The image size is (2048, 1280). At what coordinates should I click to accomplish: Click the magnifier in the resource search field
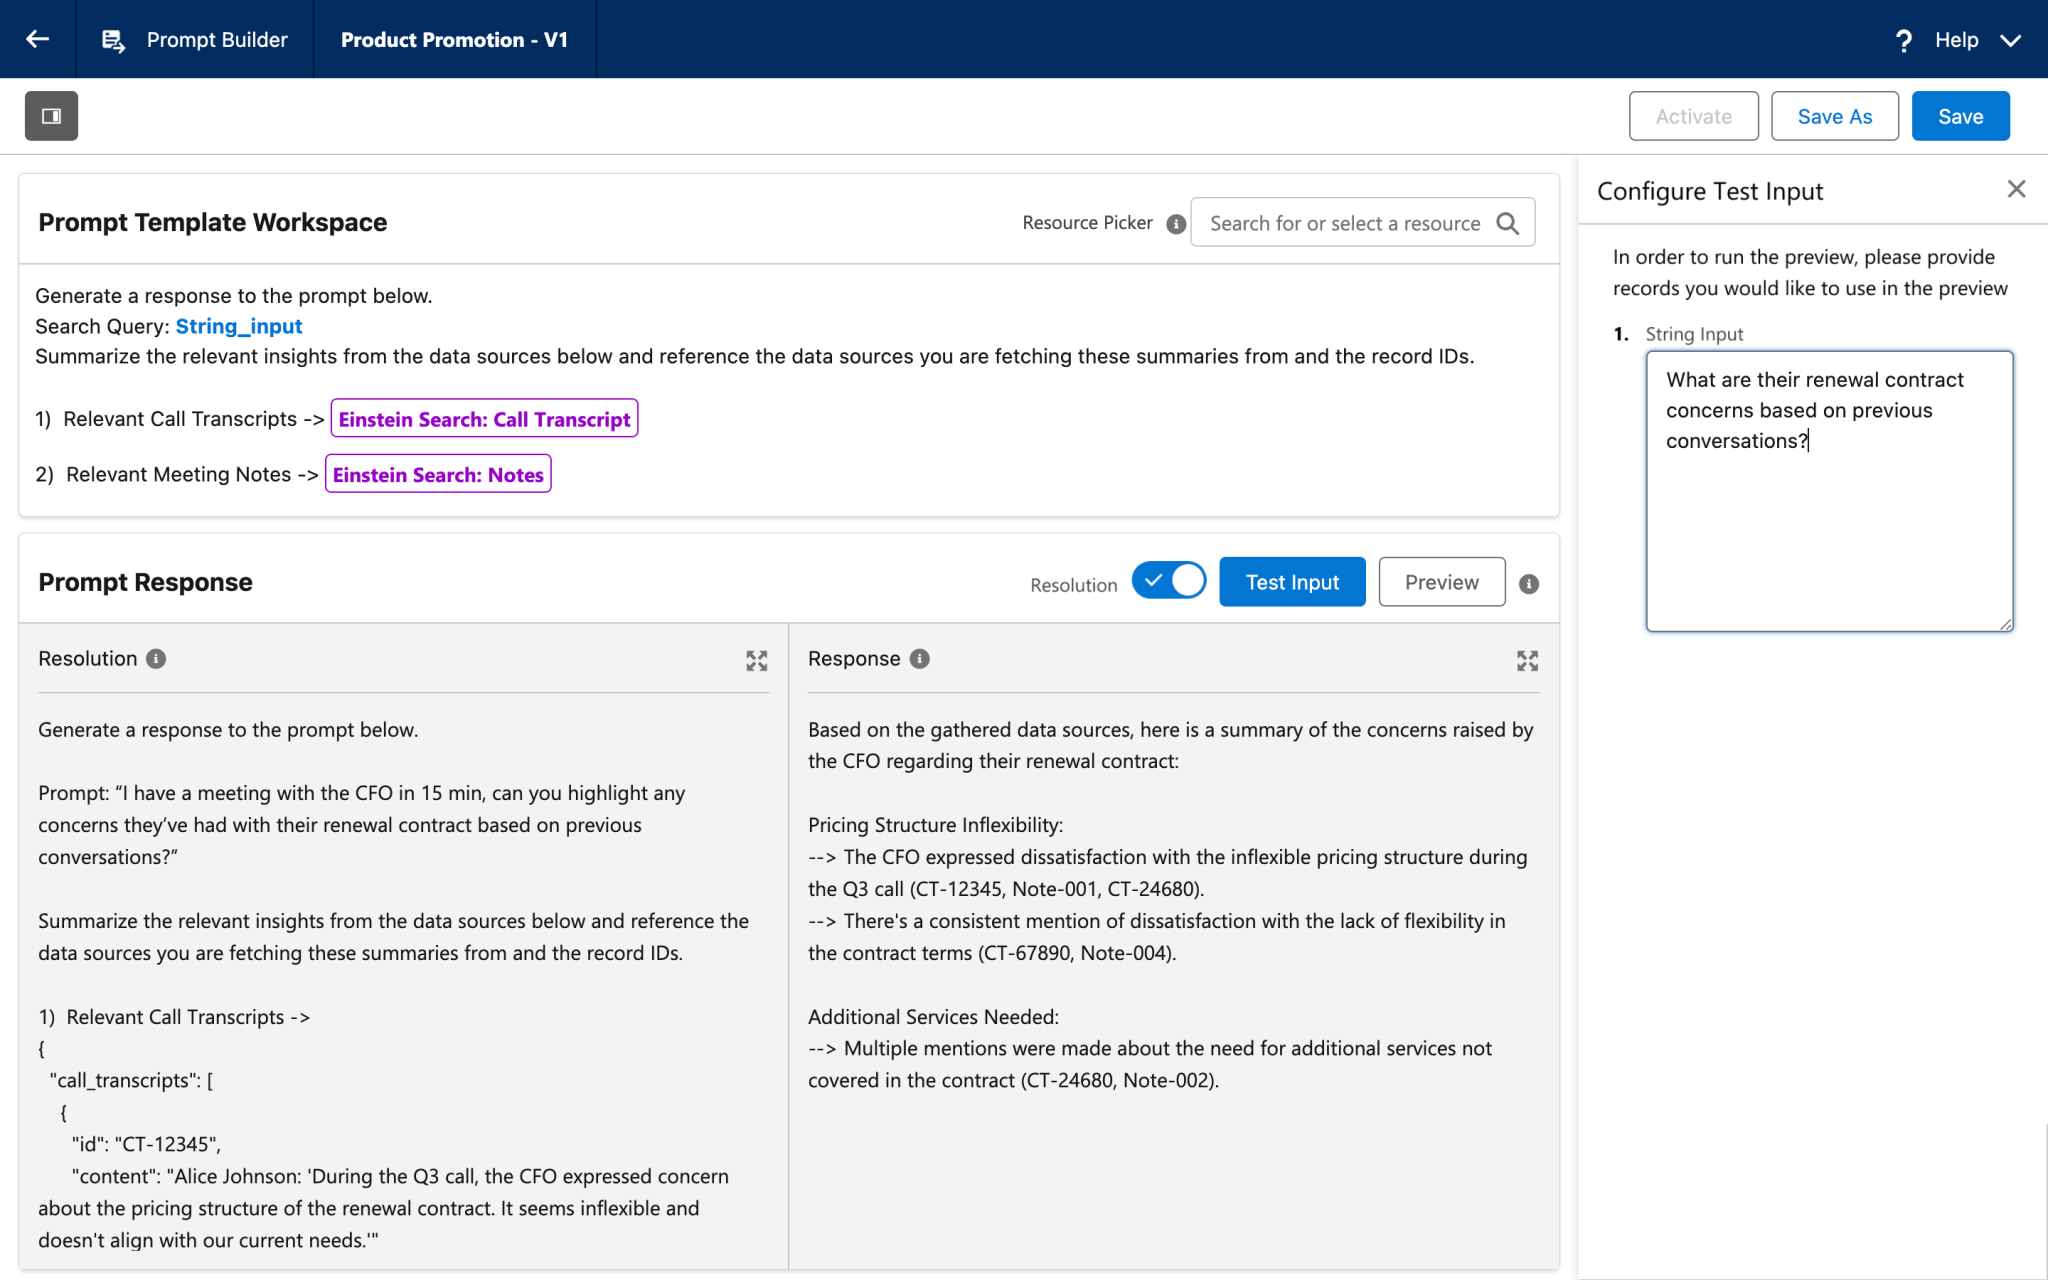pos(1508,222)
